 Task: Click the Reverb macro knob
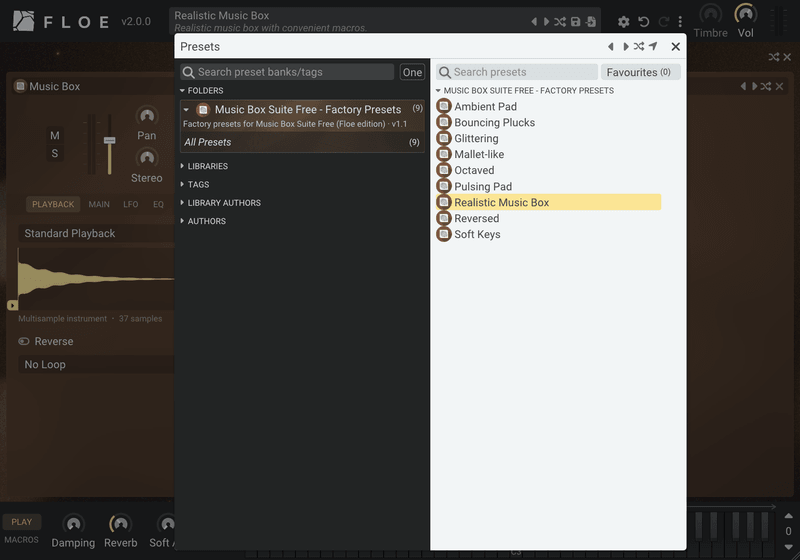click(120, 524)
